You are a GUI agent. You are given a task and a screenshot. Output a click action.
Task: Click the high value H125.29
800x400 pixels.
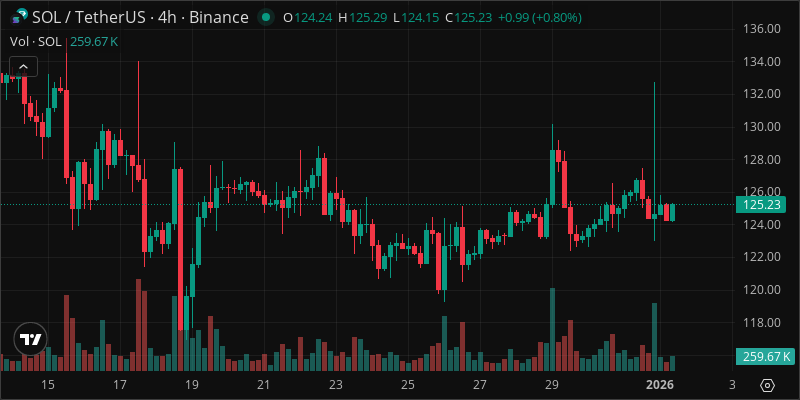tap(362, 18)
